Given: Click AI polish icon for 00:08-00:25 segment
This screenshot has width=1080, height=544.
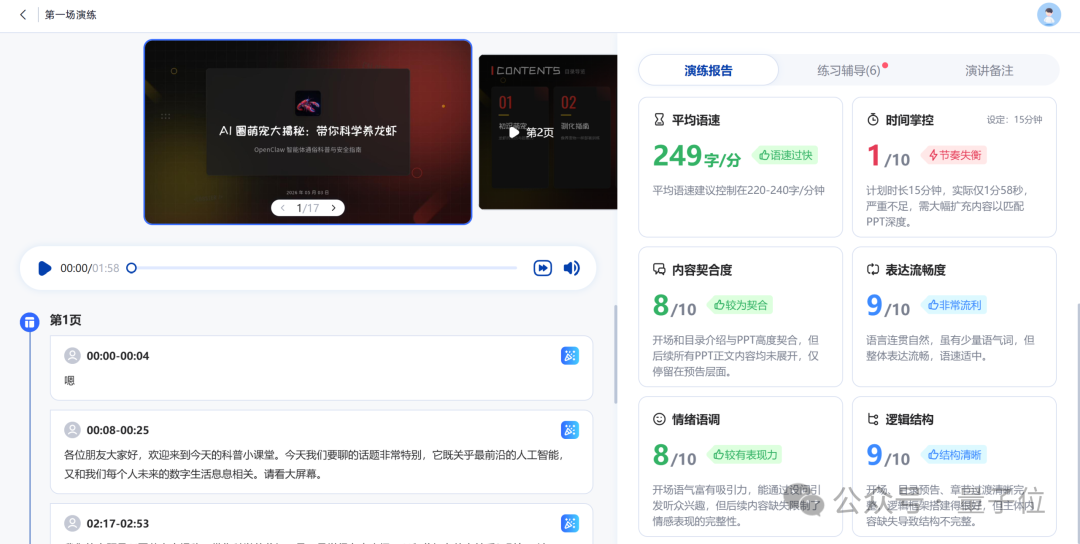Looking at the screenshot, I should point(570,430).
